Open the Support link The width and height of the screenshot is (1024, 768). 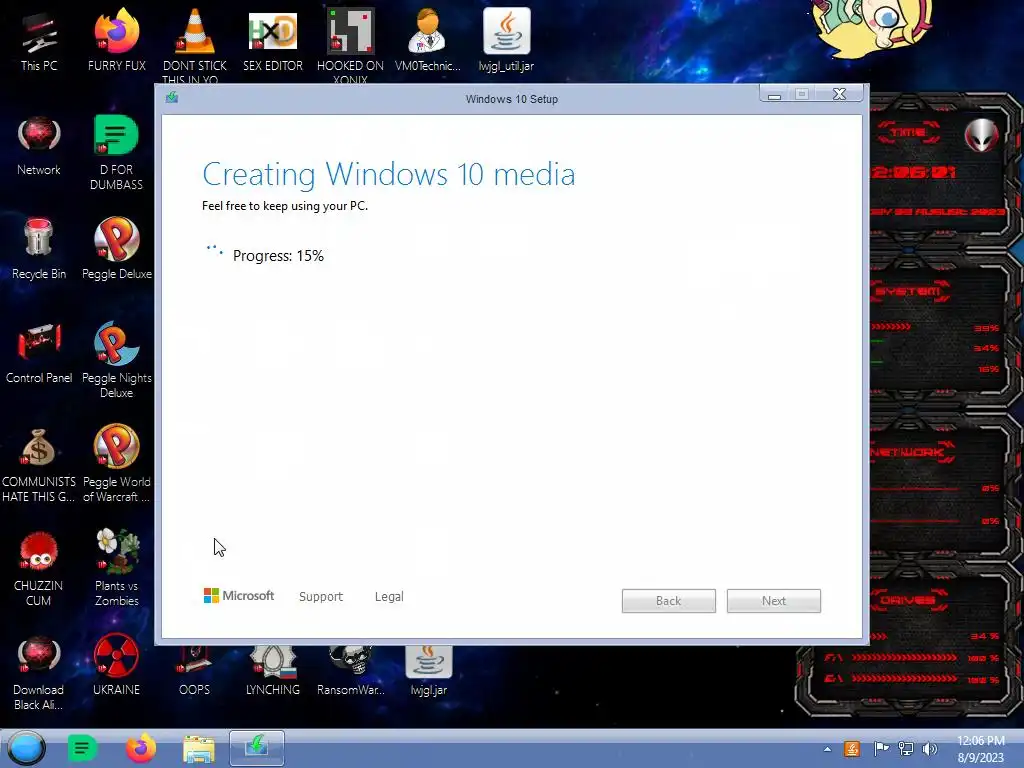pyautogui.click(x=321, y=596)
